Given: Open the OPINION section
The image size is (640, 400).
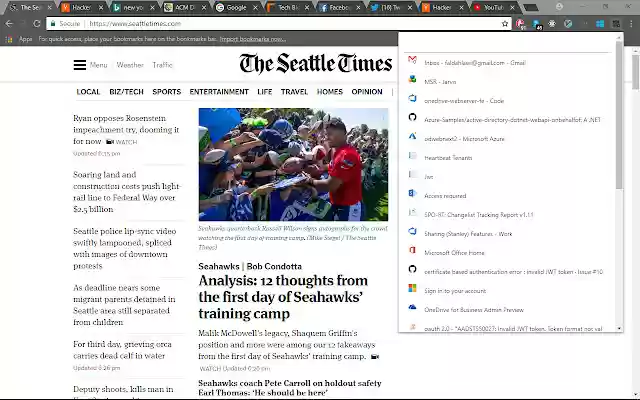Looking at the screenshot, I should tap(367, 92).
